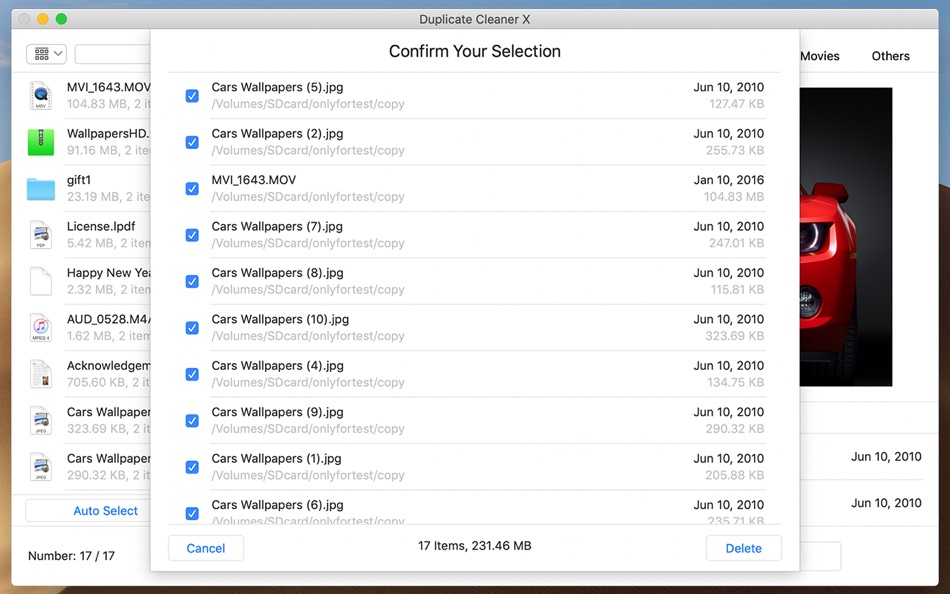950x594 pixels.
Task: Click the 104.83 MB size of MVI_1643.MOV
Action: (x=734, y=196)
